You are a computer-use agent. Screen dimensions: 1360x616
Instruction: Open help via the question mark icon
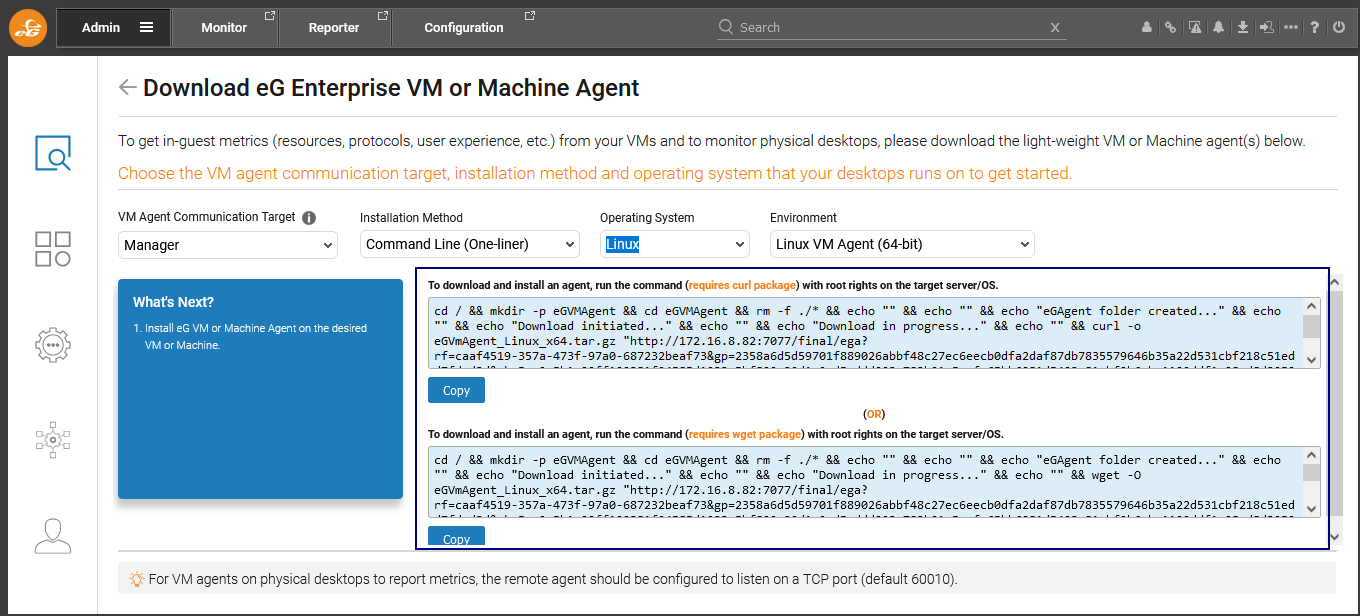1315,28
